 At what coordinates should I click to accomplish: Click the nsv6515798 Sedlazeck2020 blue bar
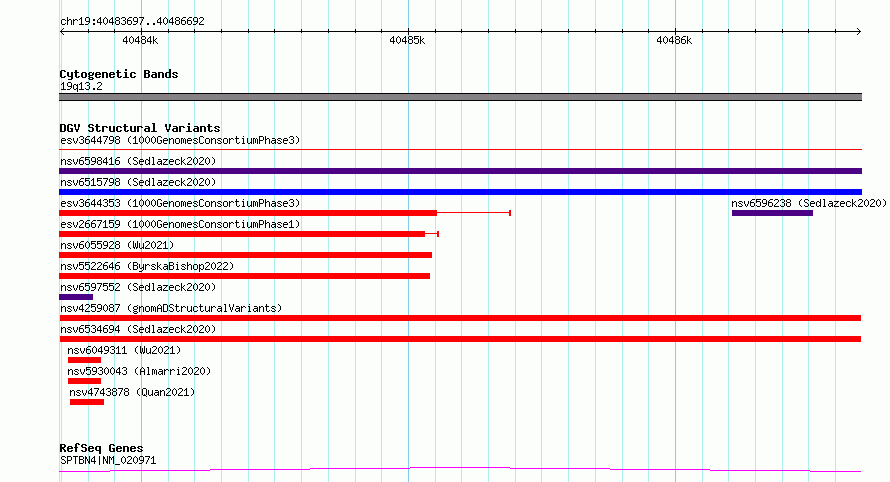(460, 192)
